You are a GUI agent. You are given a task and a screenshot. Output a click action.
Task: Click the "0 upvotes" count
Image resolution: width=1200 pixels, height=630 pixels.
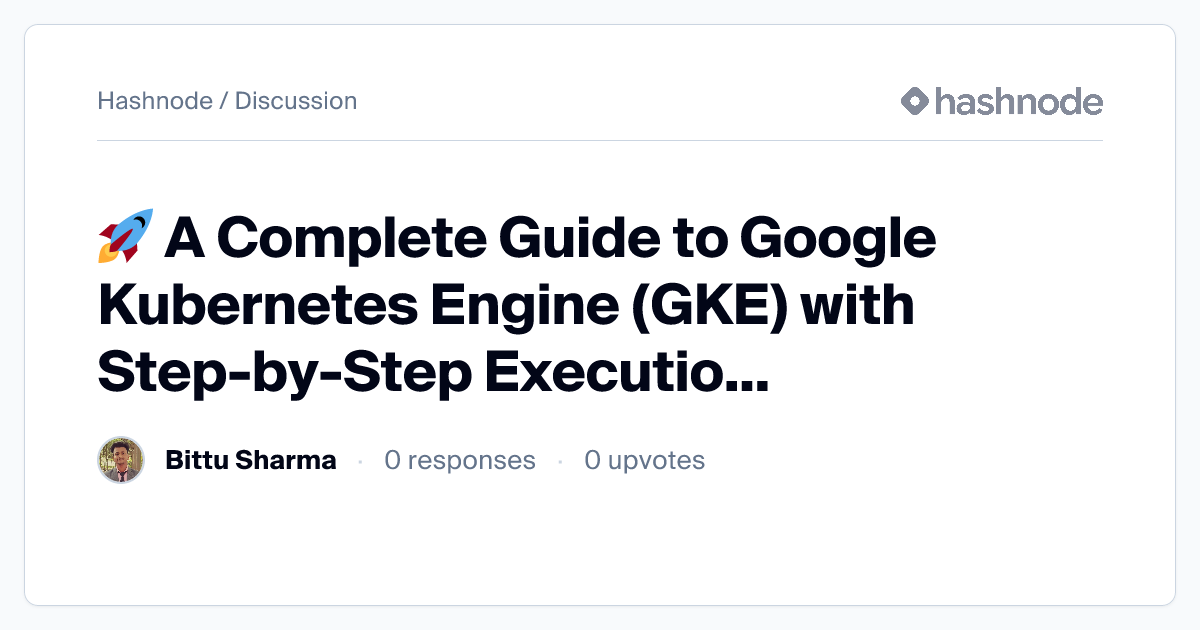[645, 460]
